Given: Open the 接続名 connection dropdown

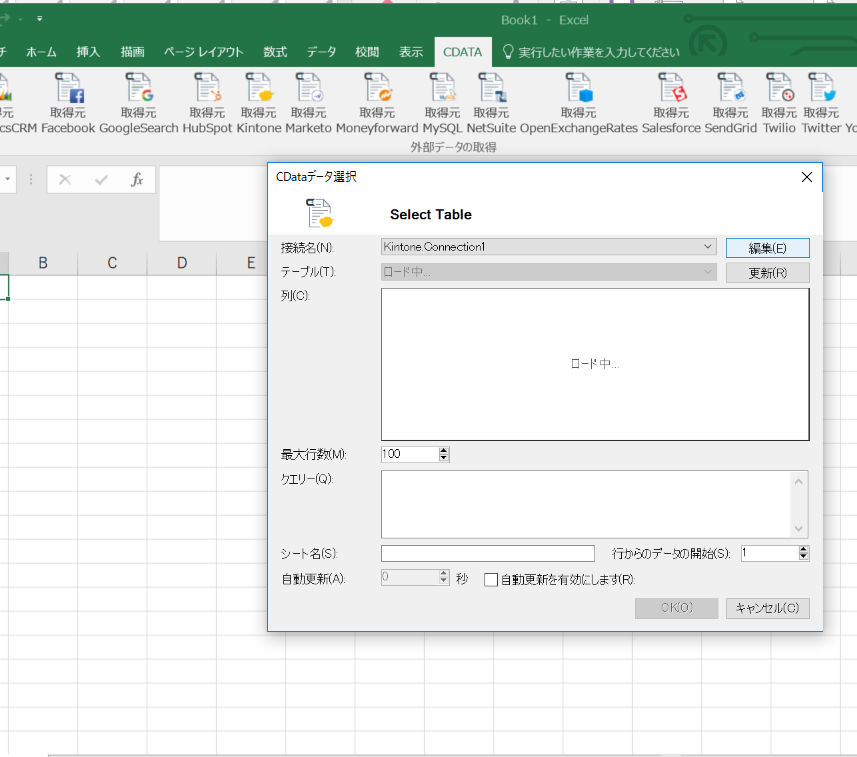Looking at the screenshot, I should tap(710, 246).
